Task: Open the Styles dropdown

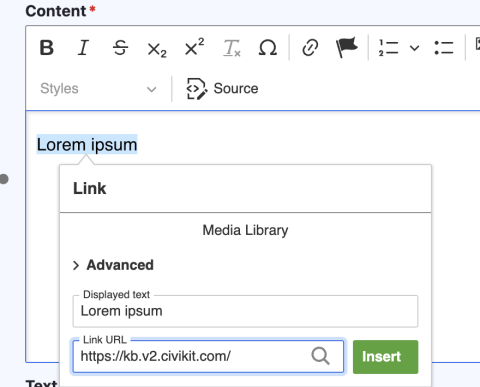Action: pos(98,89)
